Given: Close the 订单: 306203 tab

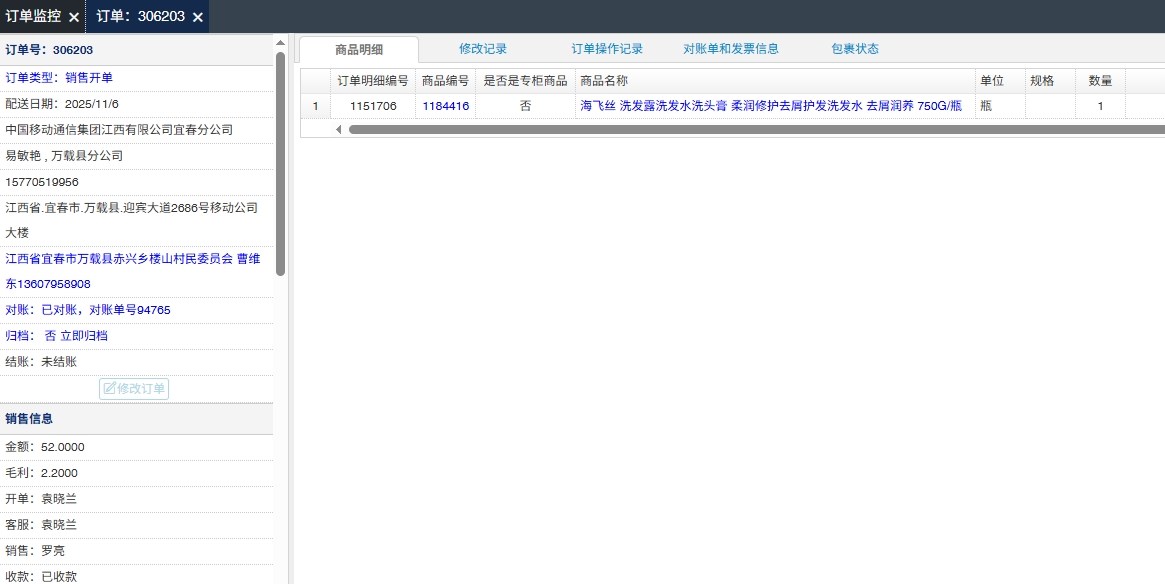Looking at the screenshot, I should [x=198, y=17].
